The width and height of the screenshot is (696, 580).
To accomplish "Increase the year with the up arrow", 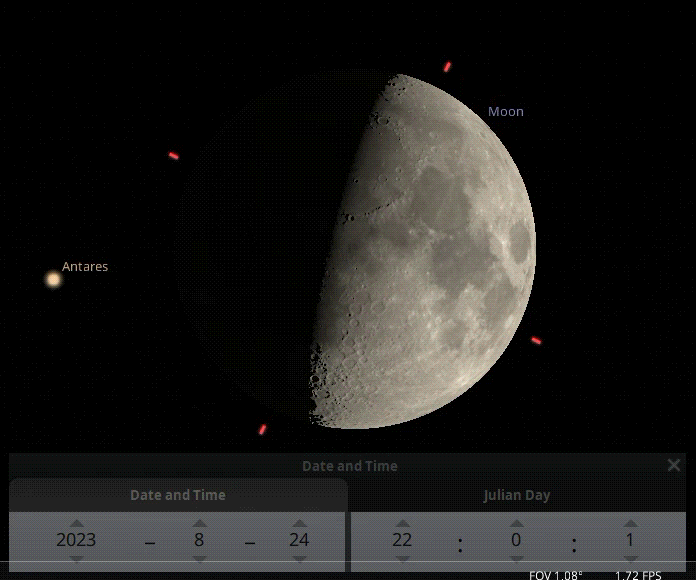I will tap(76, 522).
